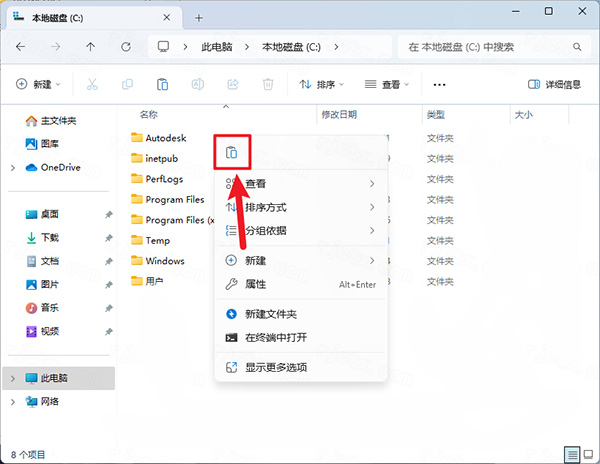Expand chevron after 本地磁盘 (C:) in address bar

click(x=336, y=47)
